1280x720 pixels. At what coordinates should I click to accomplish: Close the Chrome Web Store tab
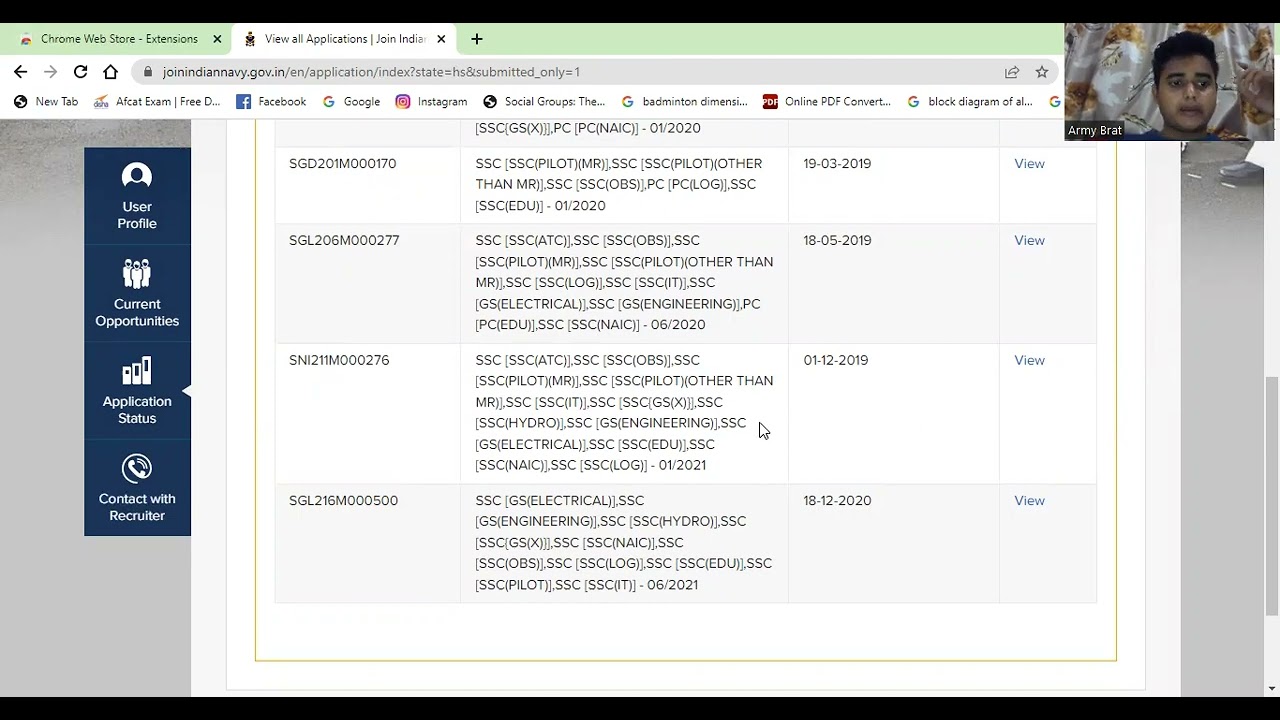pyautogui.click(x=217, y=39)
